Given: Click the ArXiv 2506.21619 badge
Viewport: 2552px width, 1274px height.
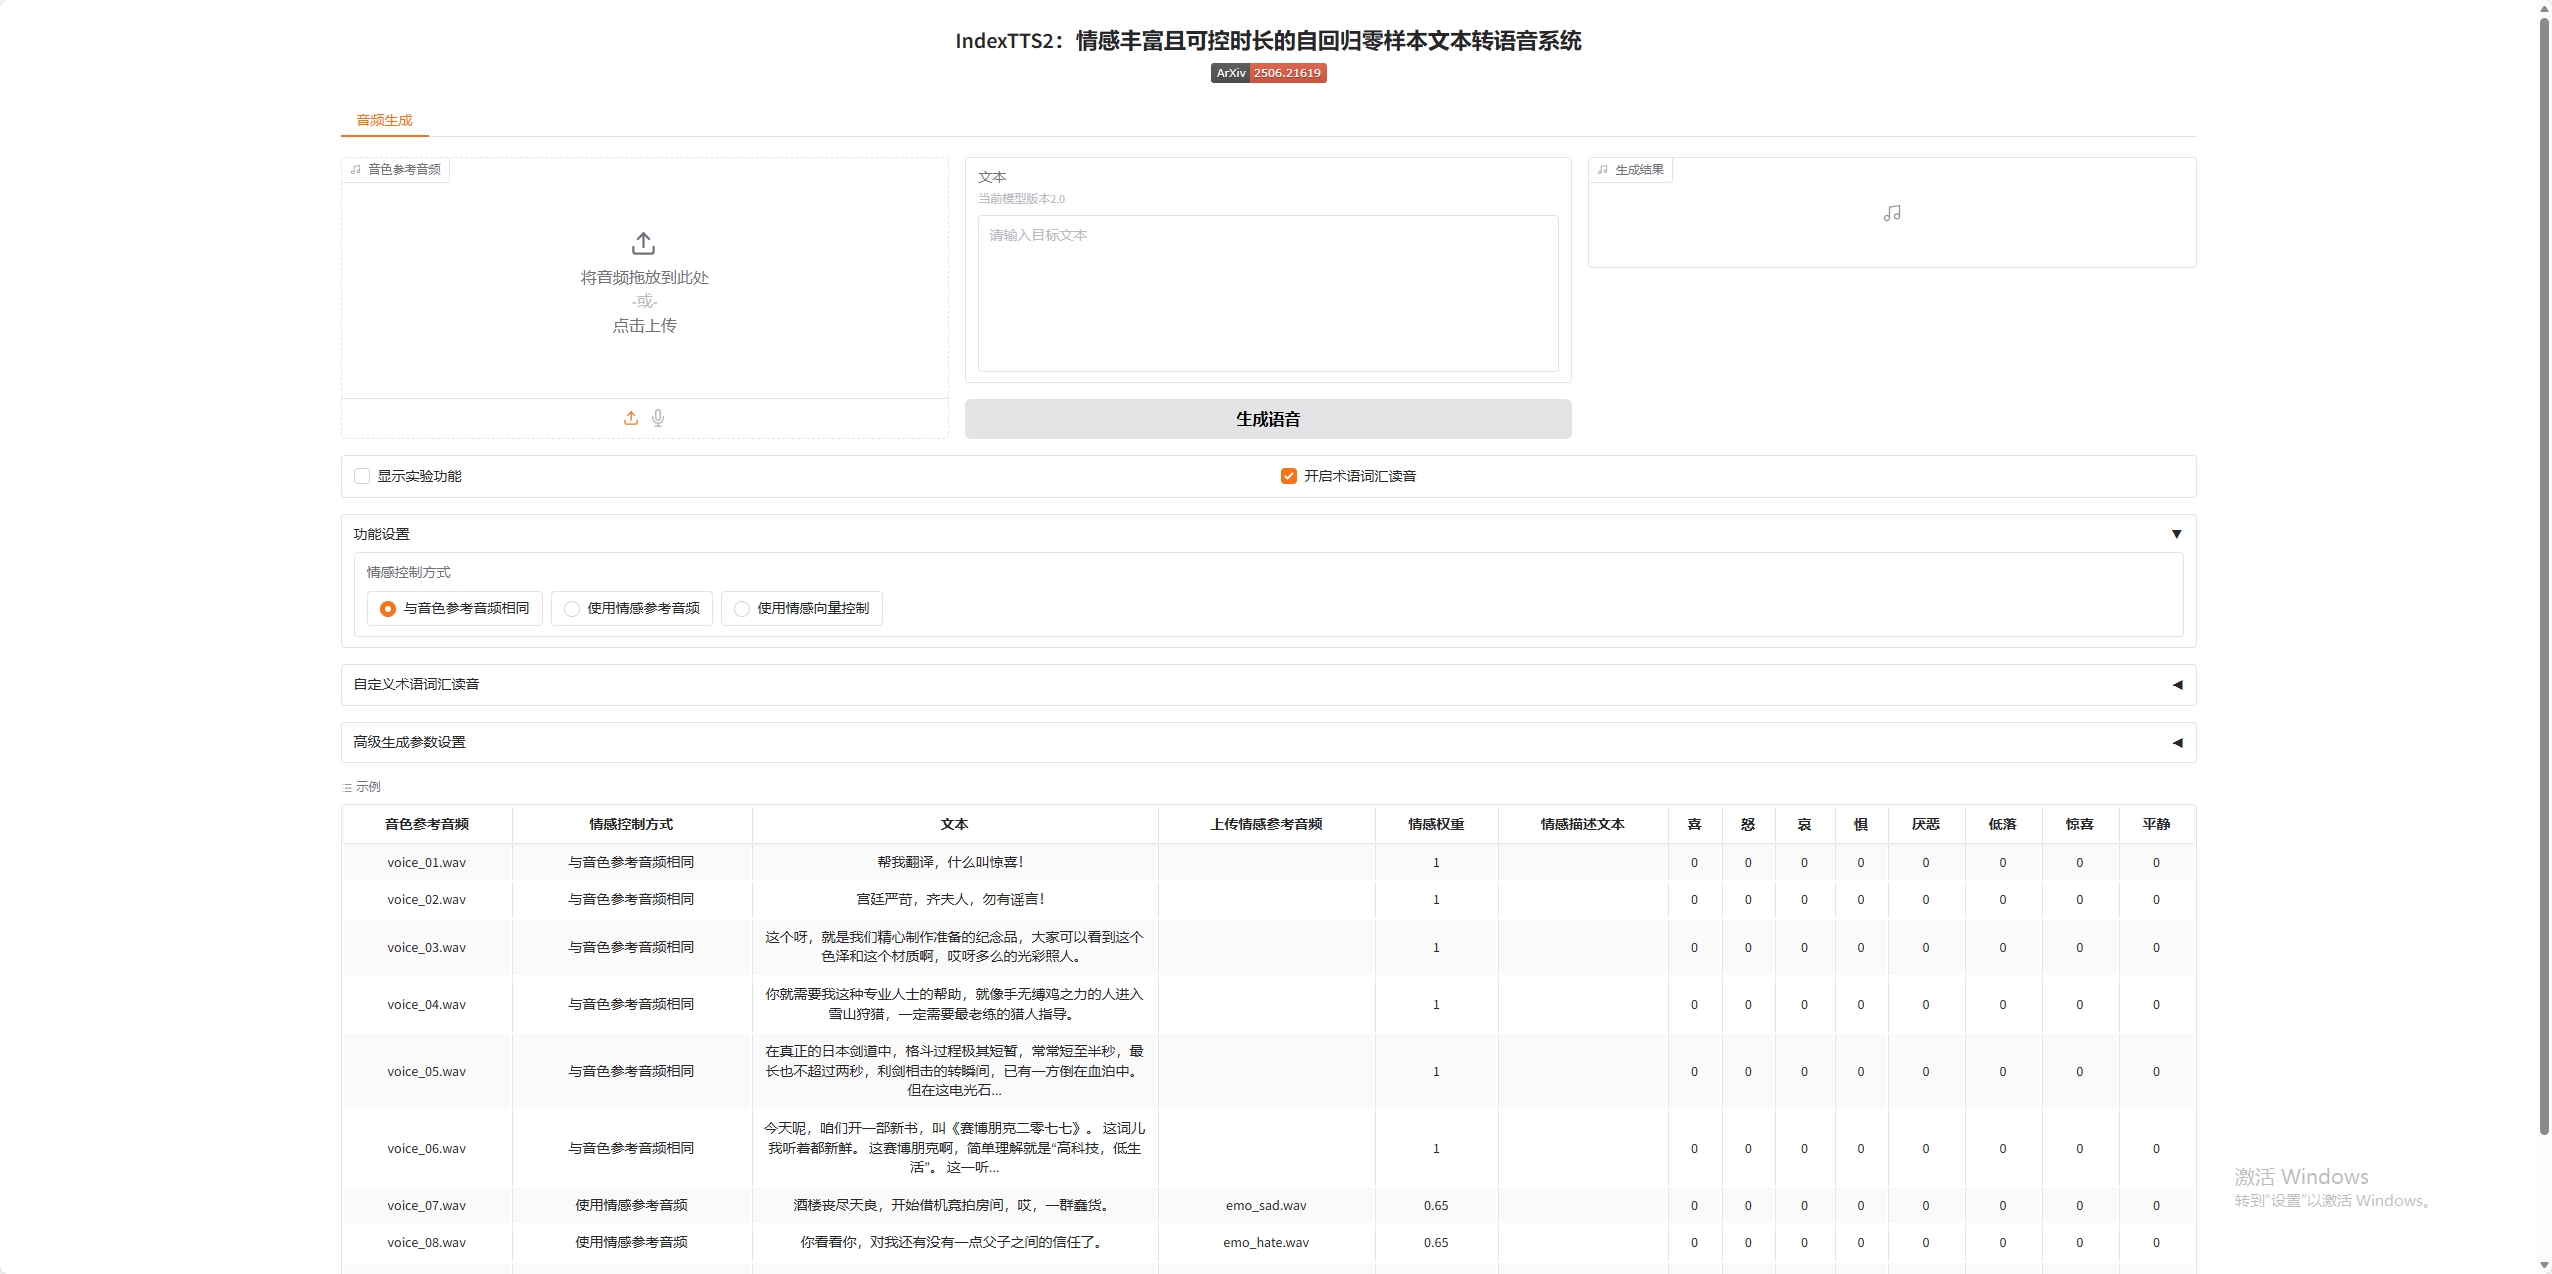Looking at the screenshot, I should [1268, 73].
